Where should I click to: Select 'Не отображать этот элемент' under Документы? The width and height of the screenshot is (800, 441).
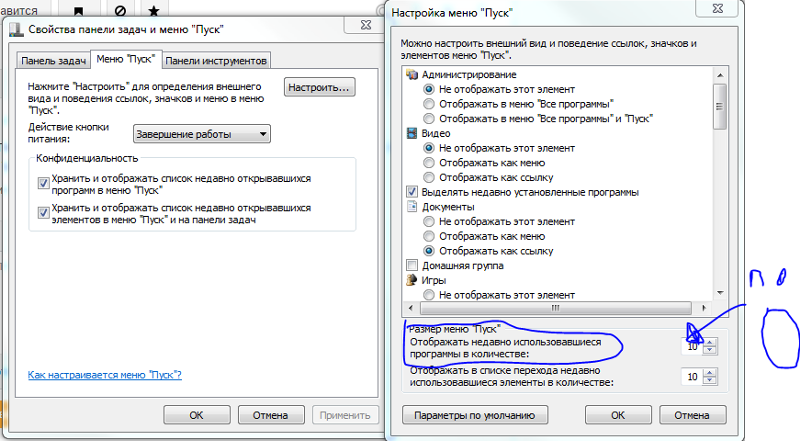pos(430,221)
